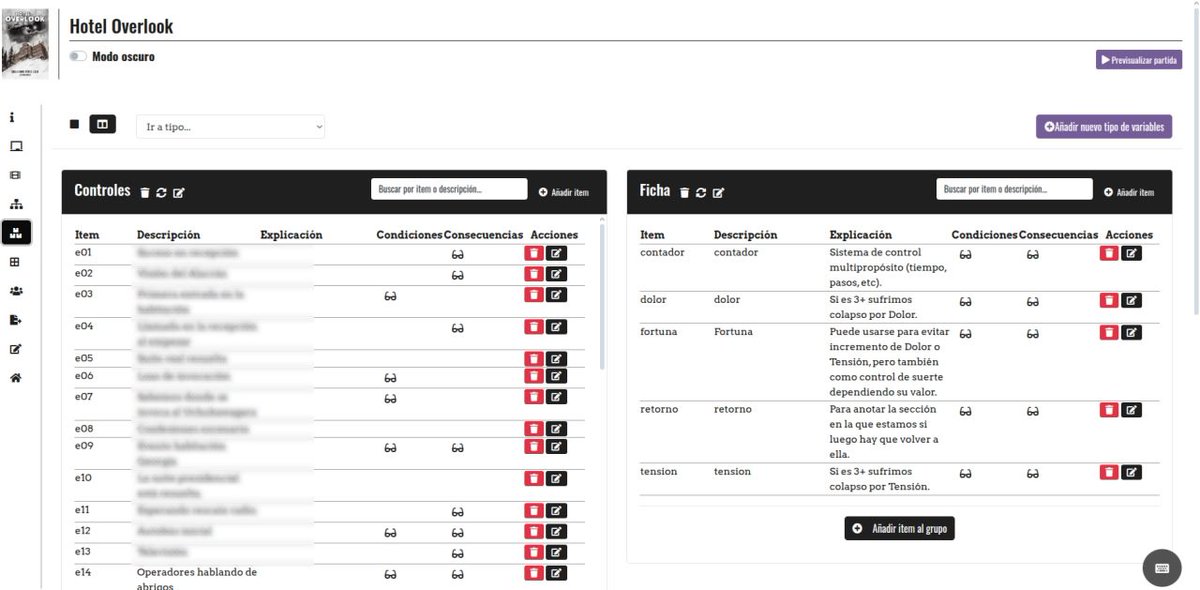Open the users group section in sidebar
The width and height of the screenshot is (1200, 590).
[16, 291]
